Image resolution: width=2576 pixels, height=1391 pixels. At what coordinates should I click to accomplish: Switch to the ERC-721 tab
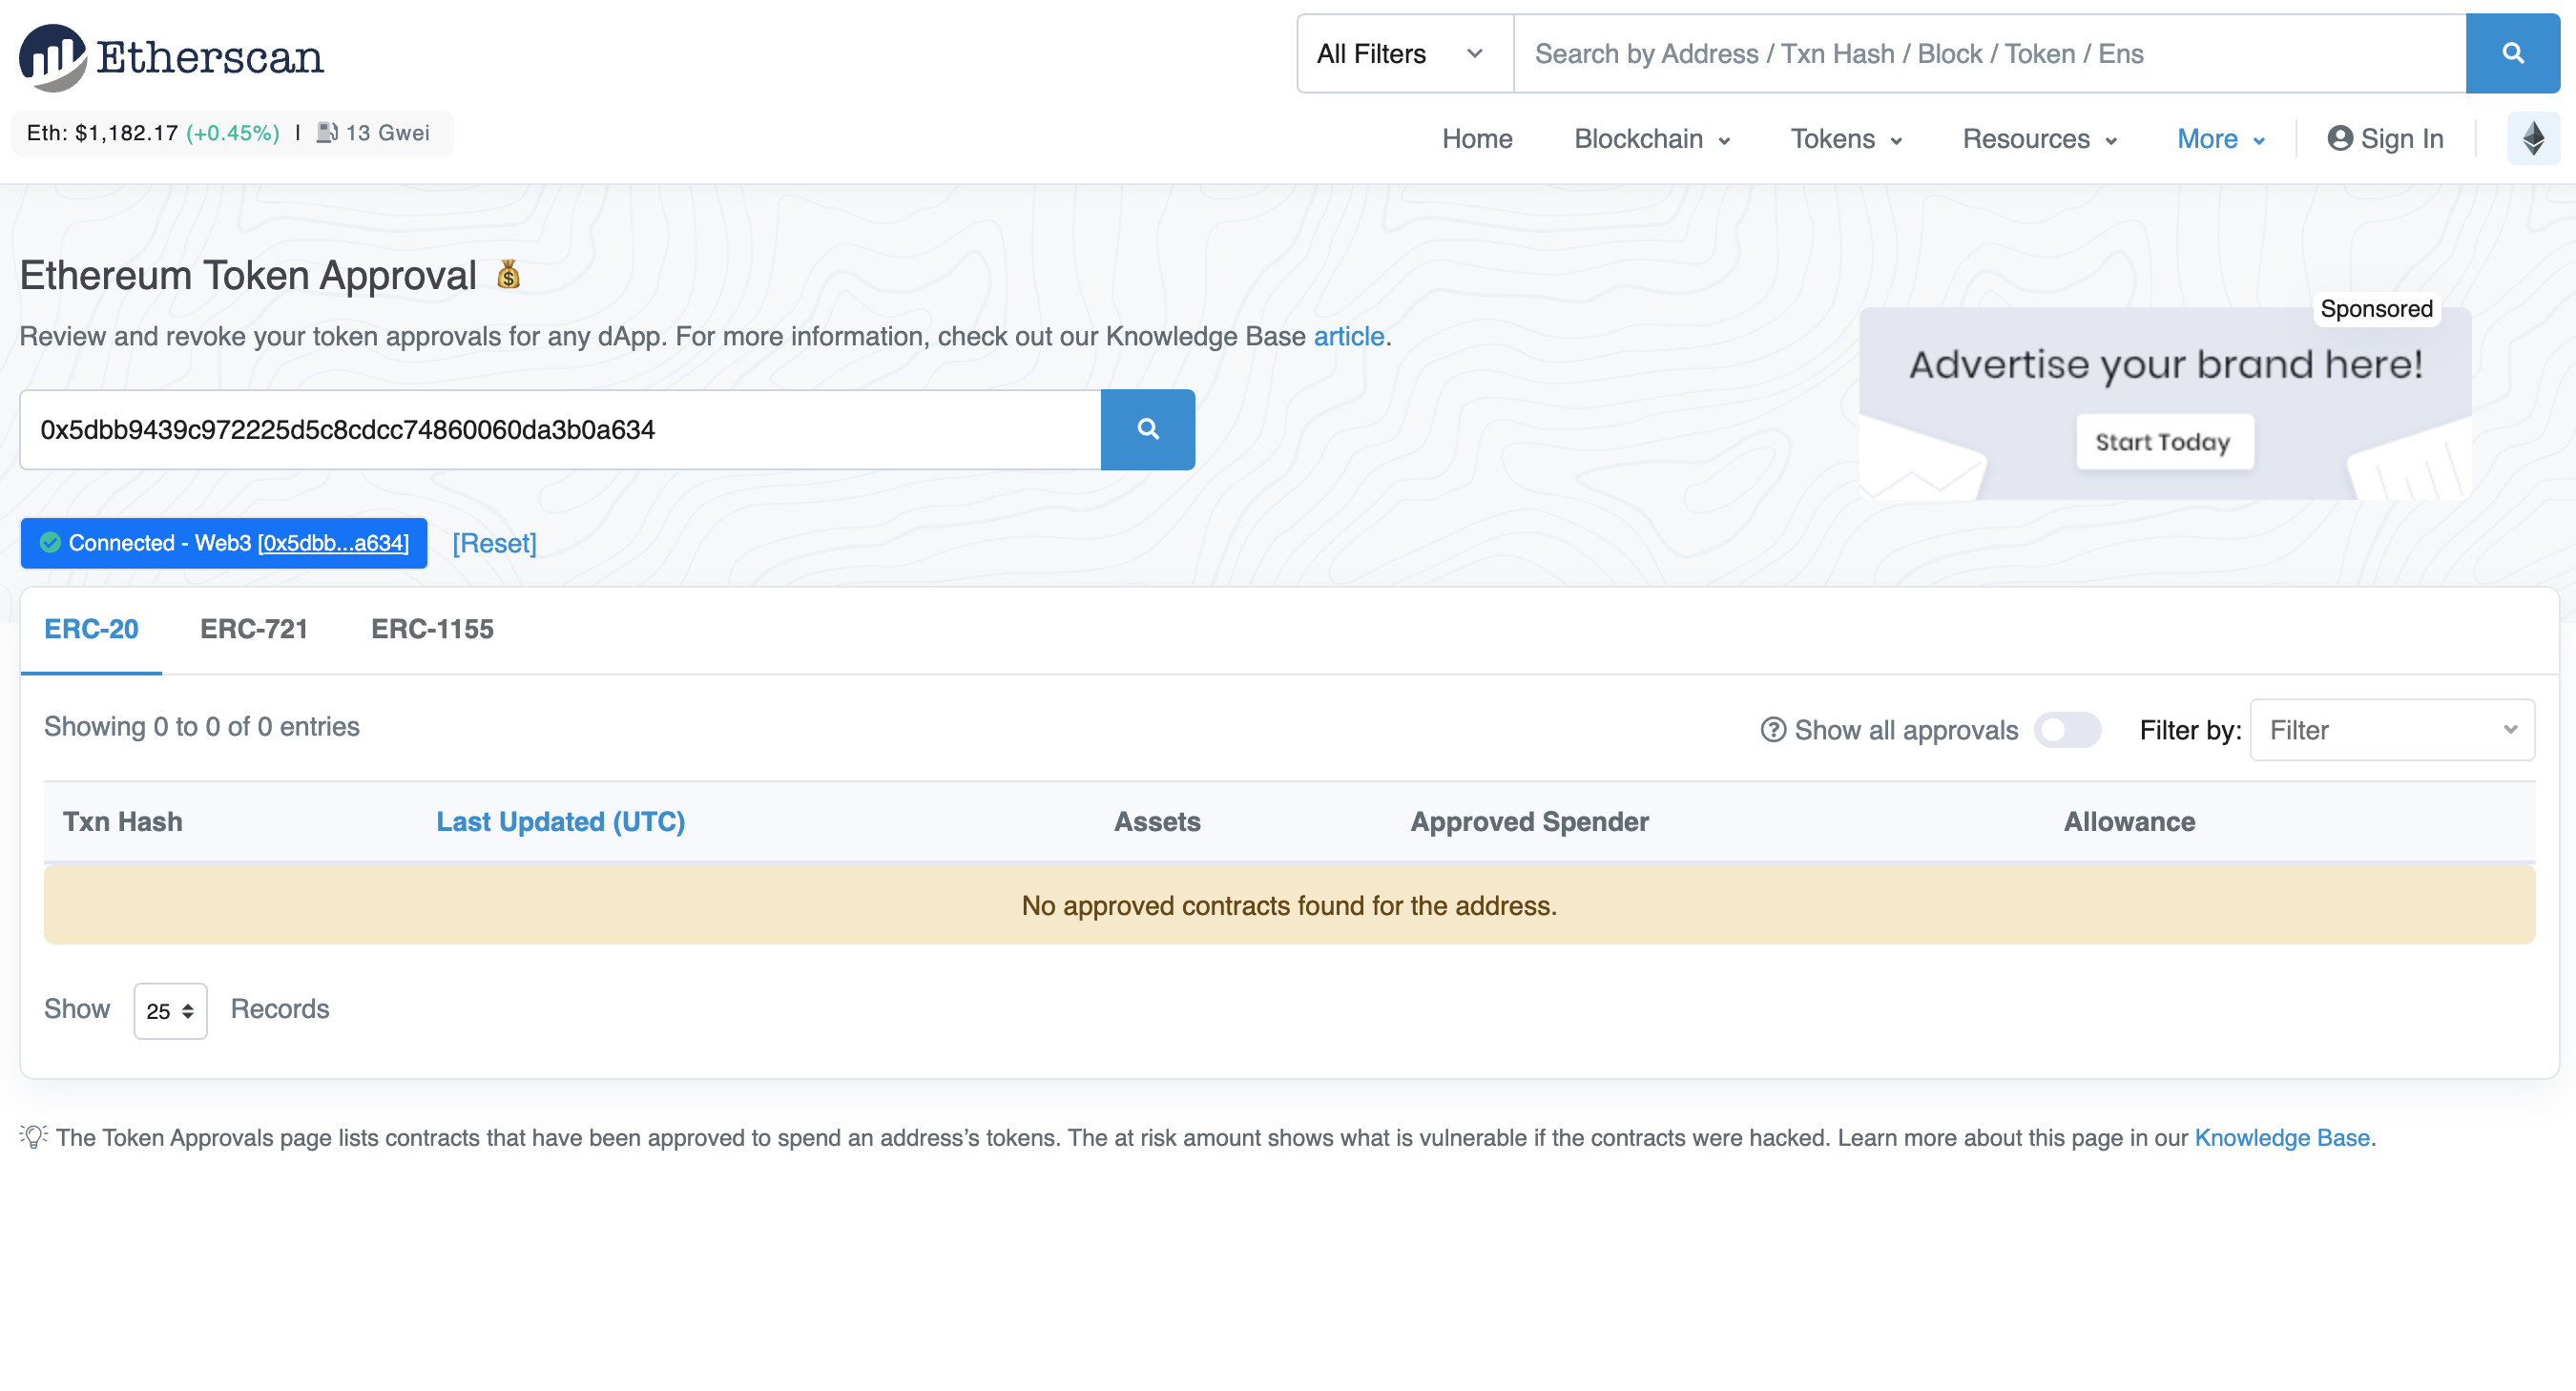point(254,629)
